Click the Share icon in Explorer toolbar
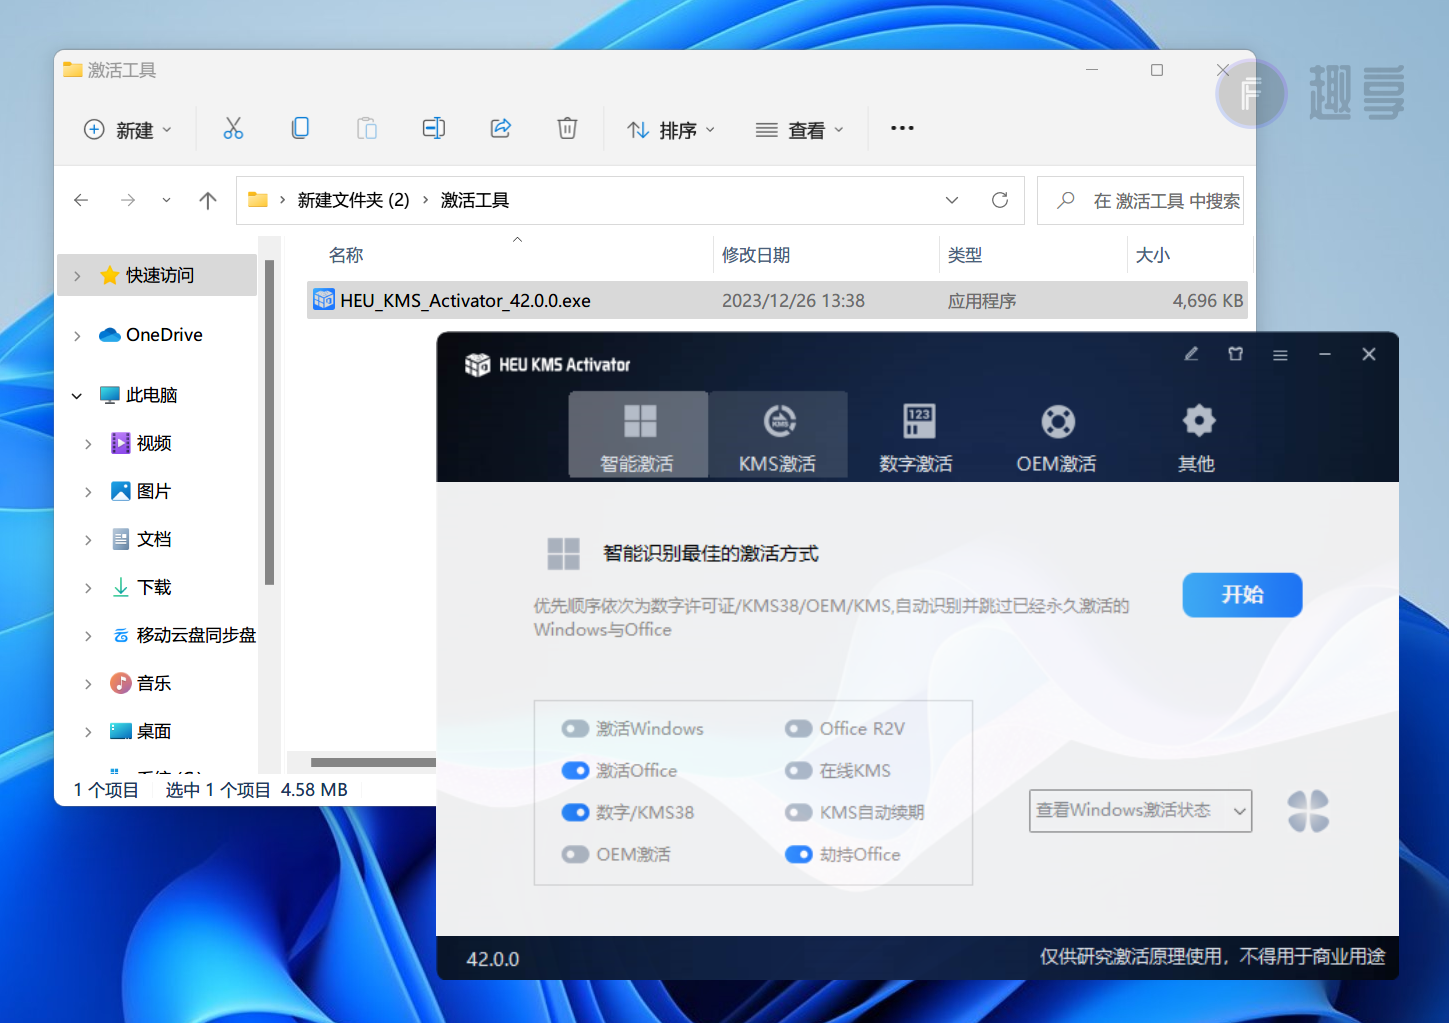Screen dimensions: 1449x1023 501,128
